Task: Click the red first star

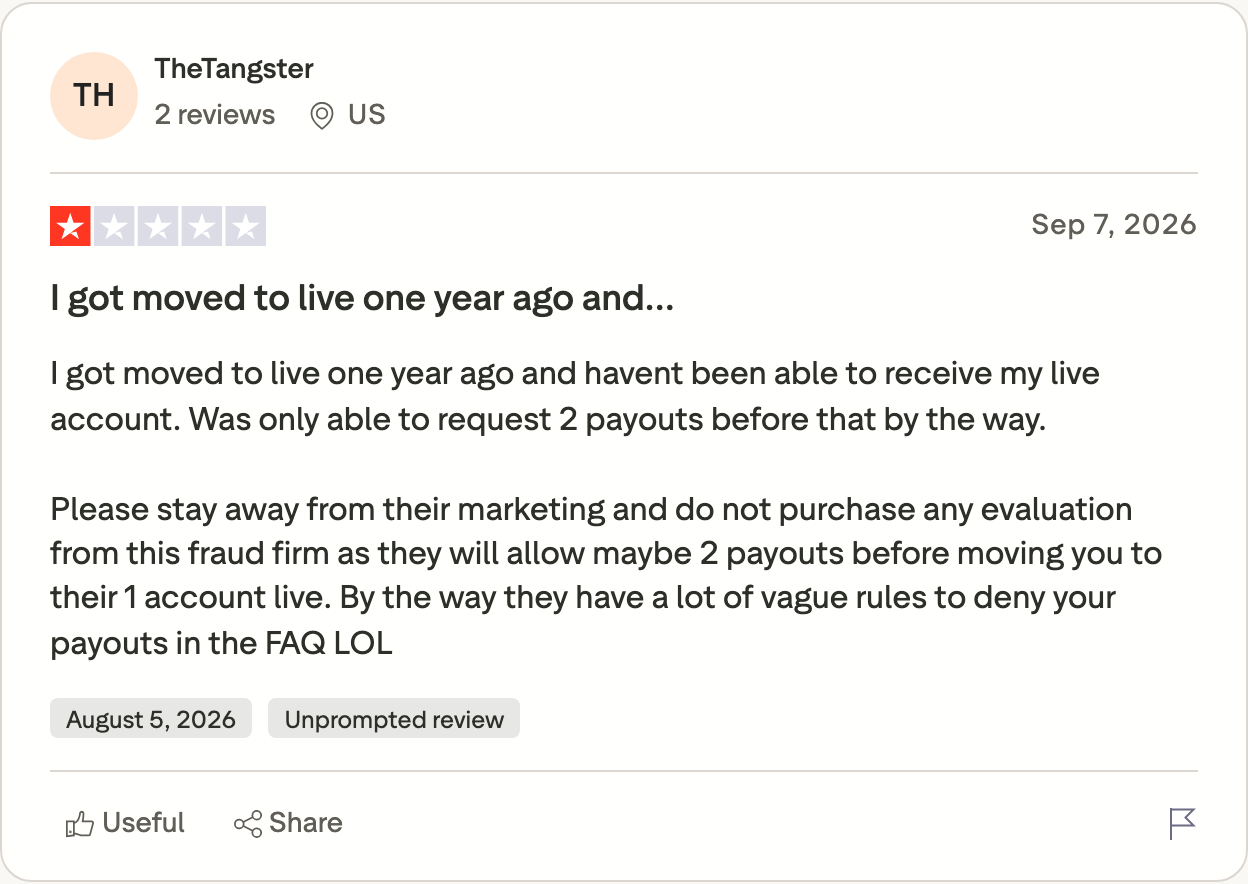Action: [70, 226]
